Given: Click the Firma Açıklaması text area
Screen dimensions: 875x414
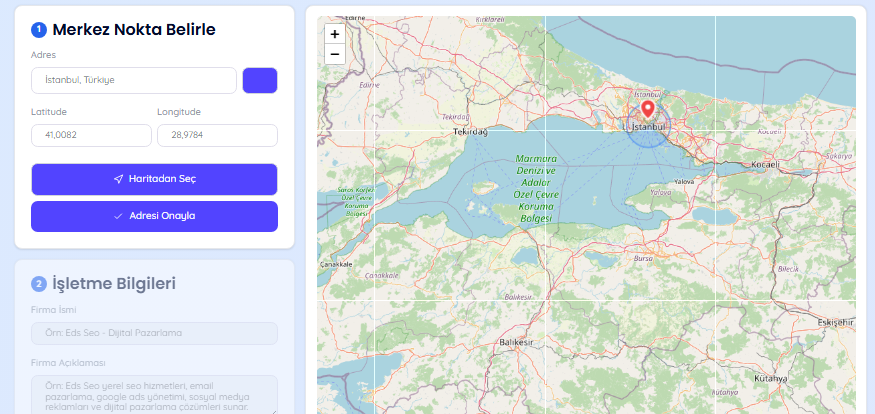Looking at the screenshot, I should pyautogui.click(x=154, y=394).
